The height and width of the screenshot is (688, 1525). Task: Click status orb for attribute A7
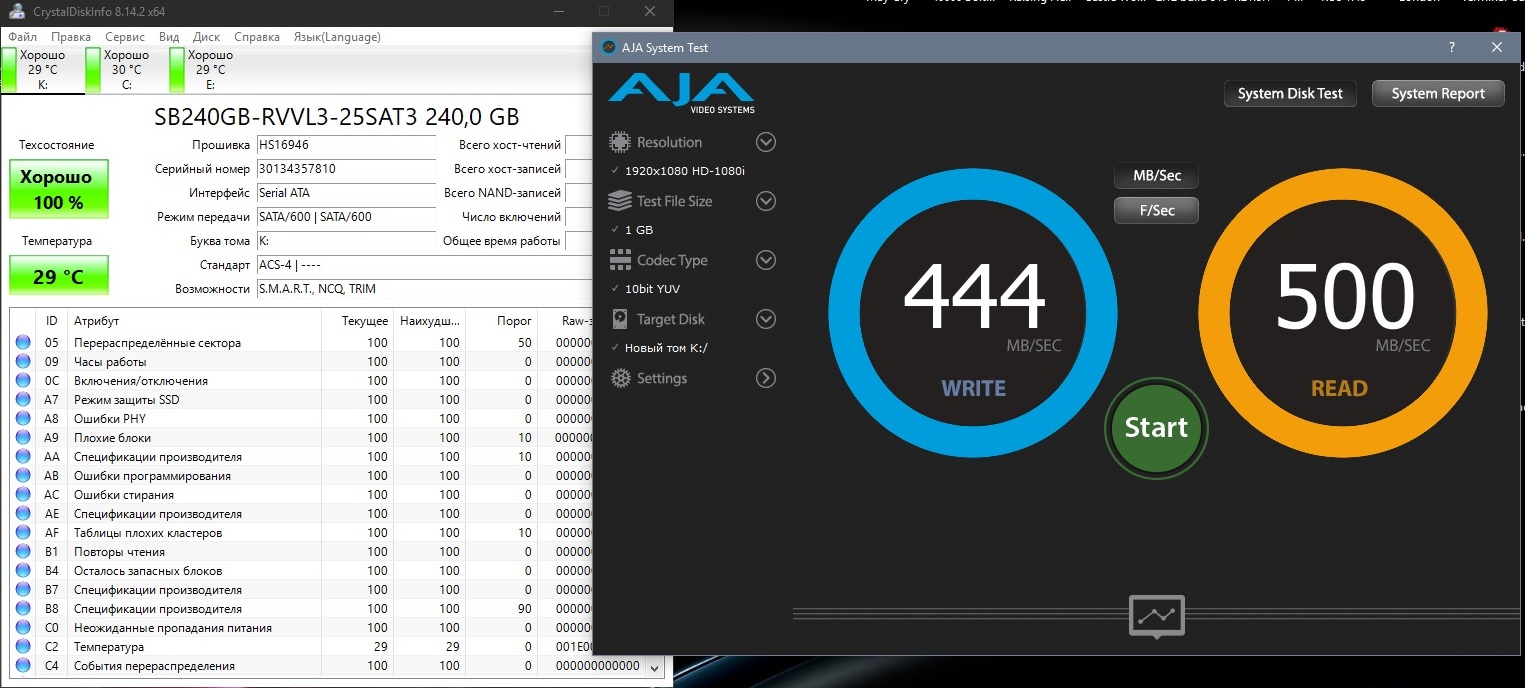[x=23, y=400]
